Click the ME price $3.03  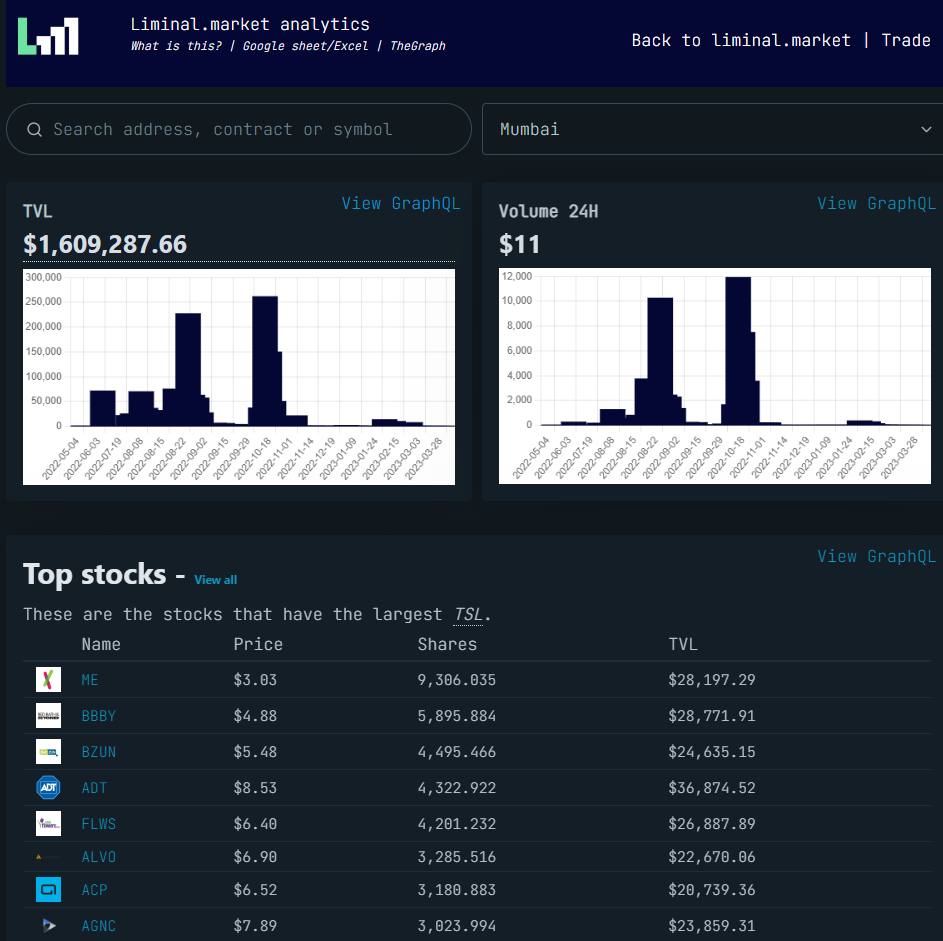point(255,680)
